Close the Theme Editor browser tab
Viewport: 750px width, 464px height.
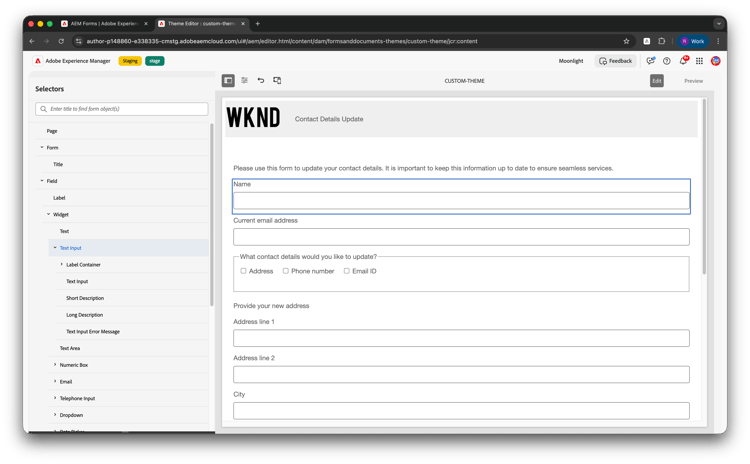(243, 23)
